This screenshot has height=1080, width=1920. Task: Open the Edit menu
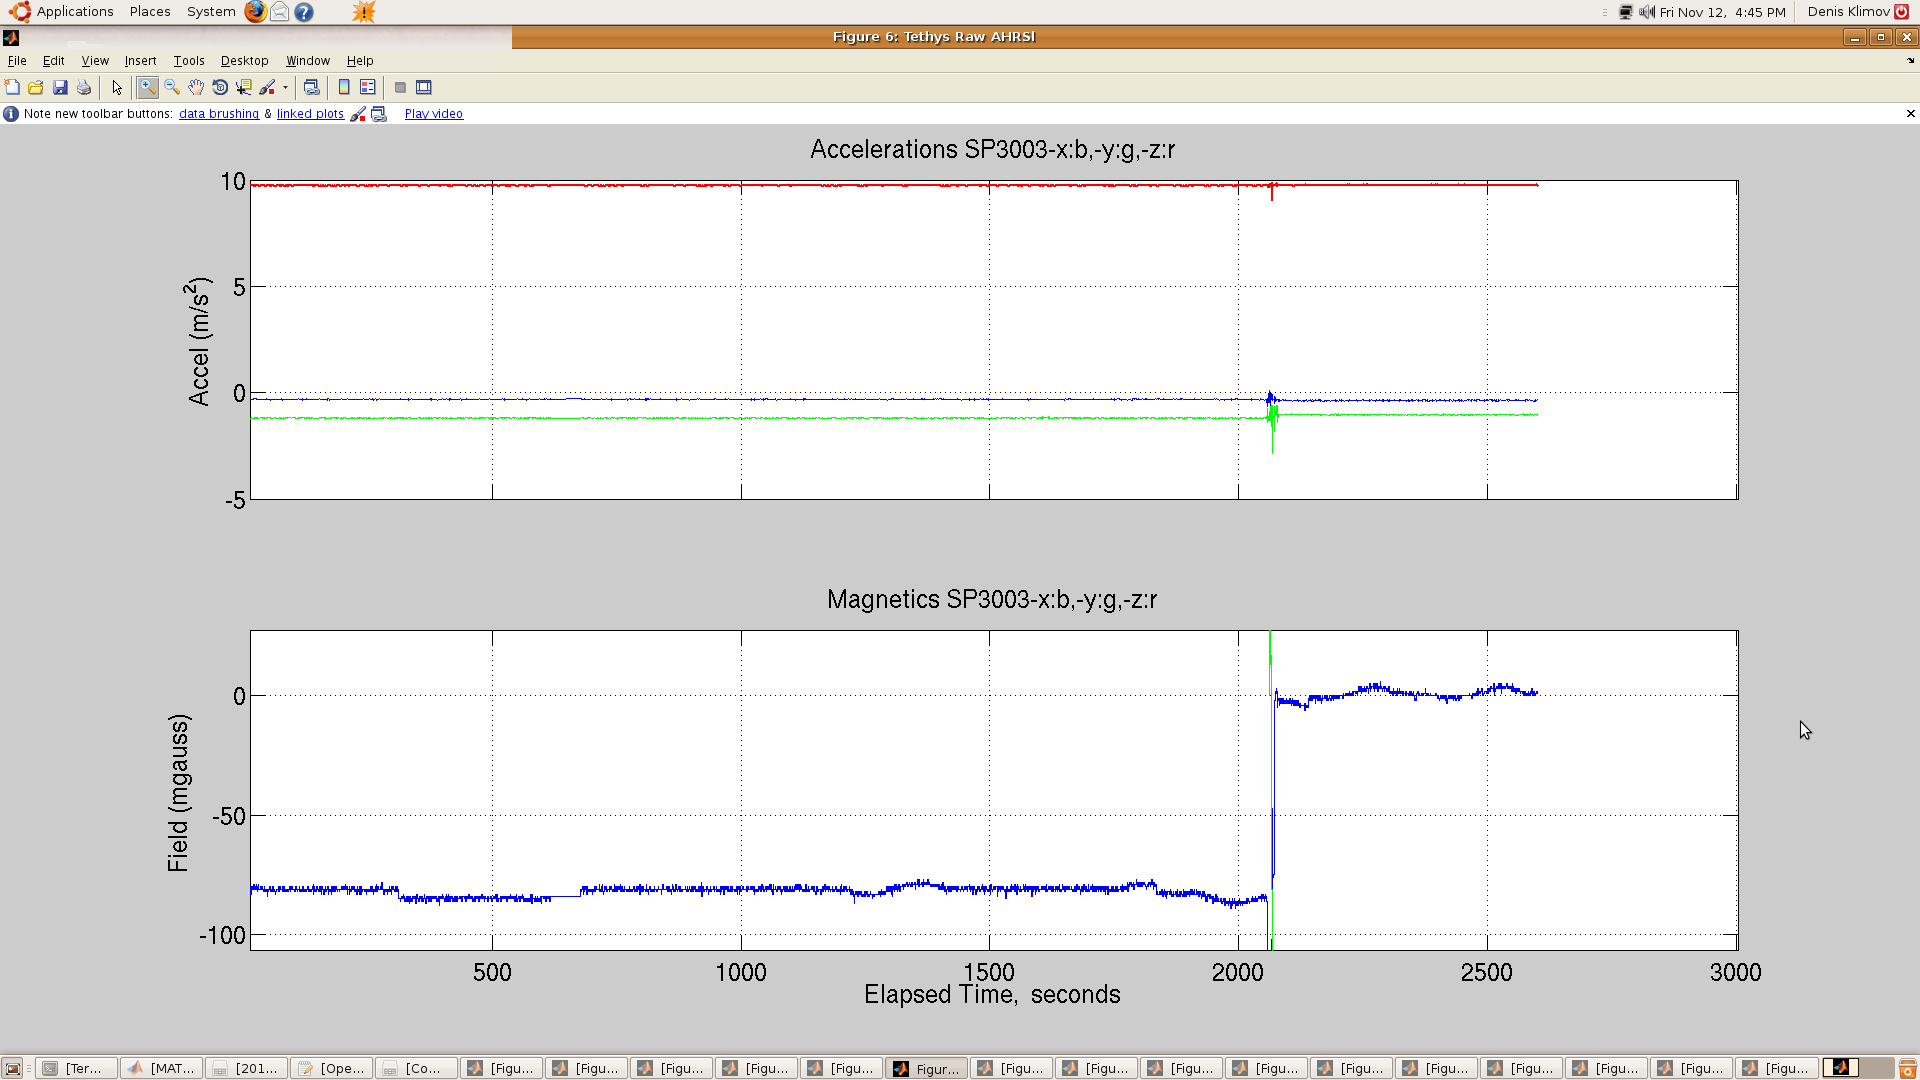[x=54, y=61]
